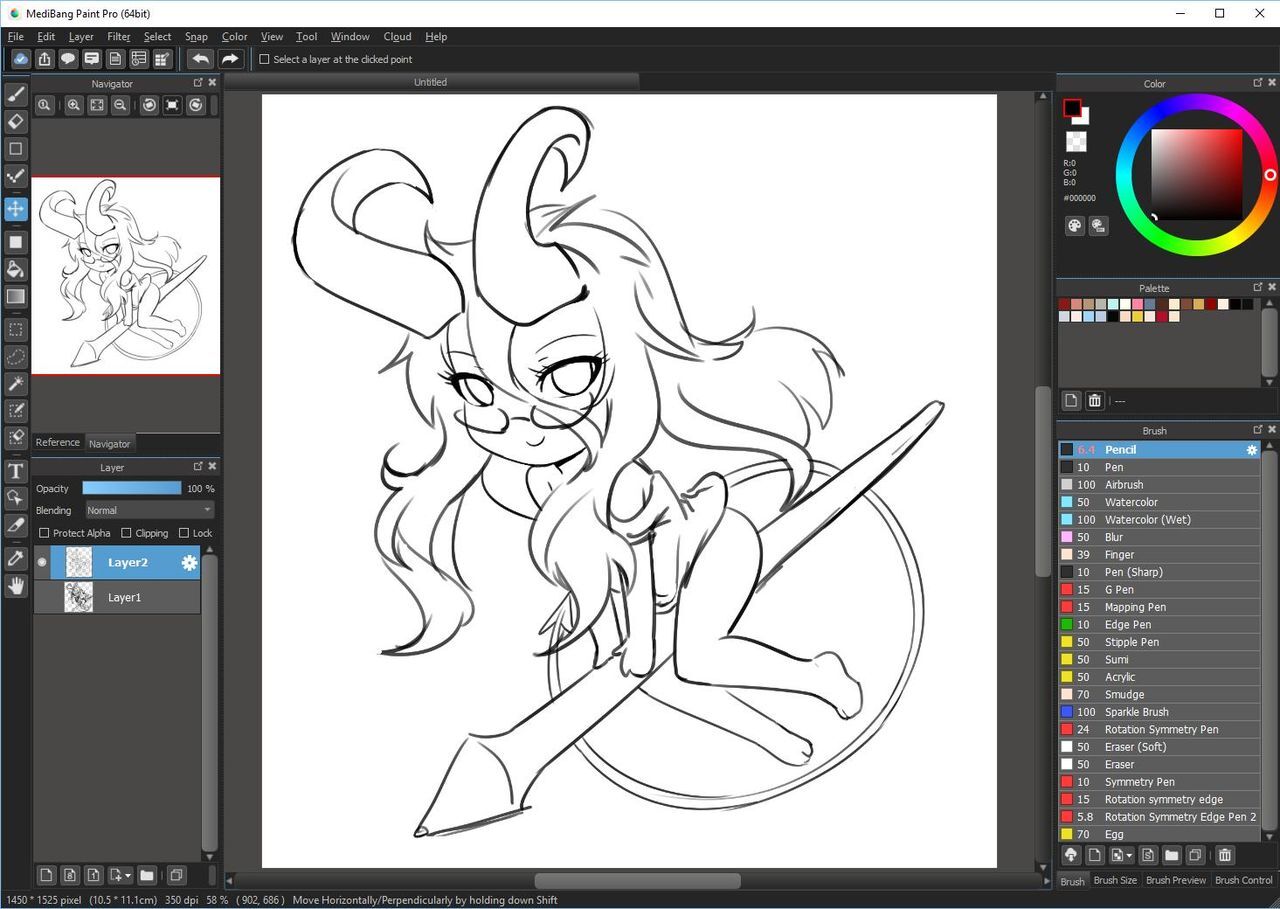Open the Filter menu

pos(119,36)
